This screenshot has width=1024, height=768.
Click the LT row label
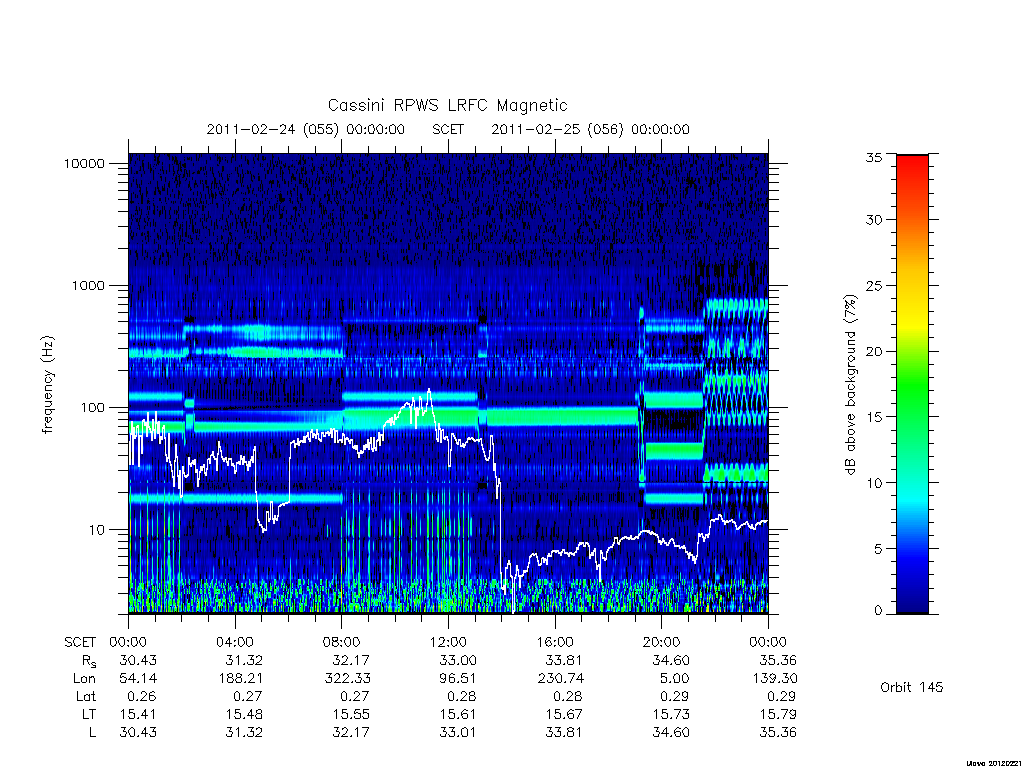89,714
